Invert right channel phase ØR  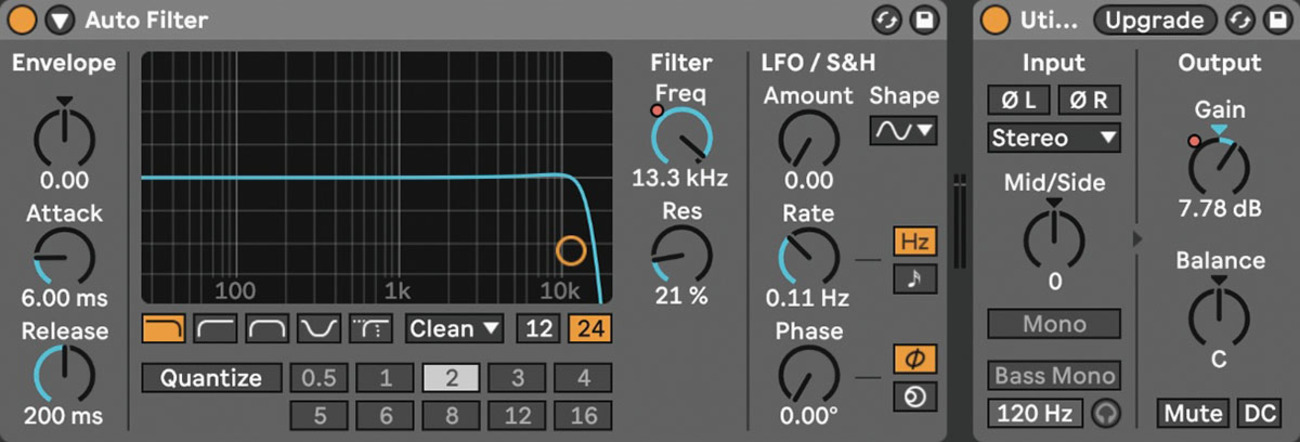[x=1089, y=100]
